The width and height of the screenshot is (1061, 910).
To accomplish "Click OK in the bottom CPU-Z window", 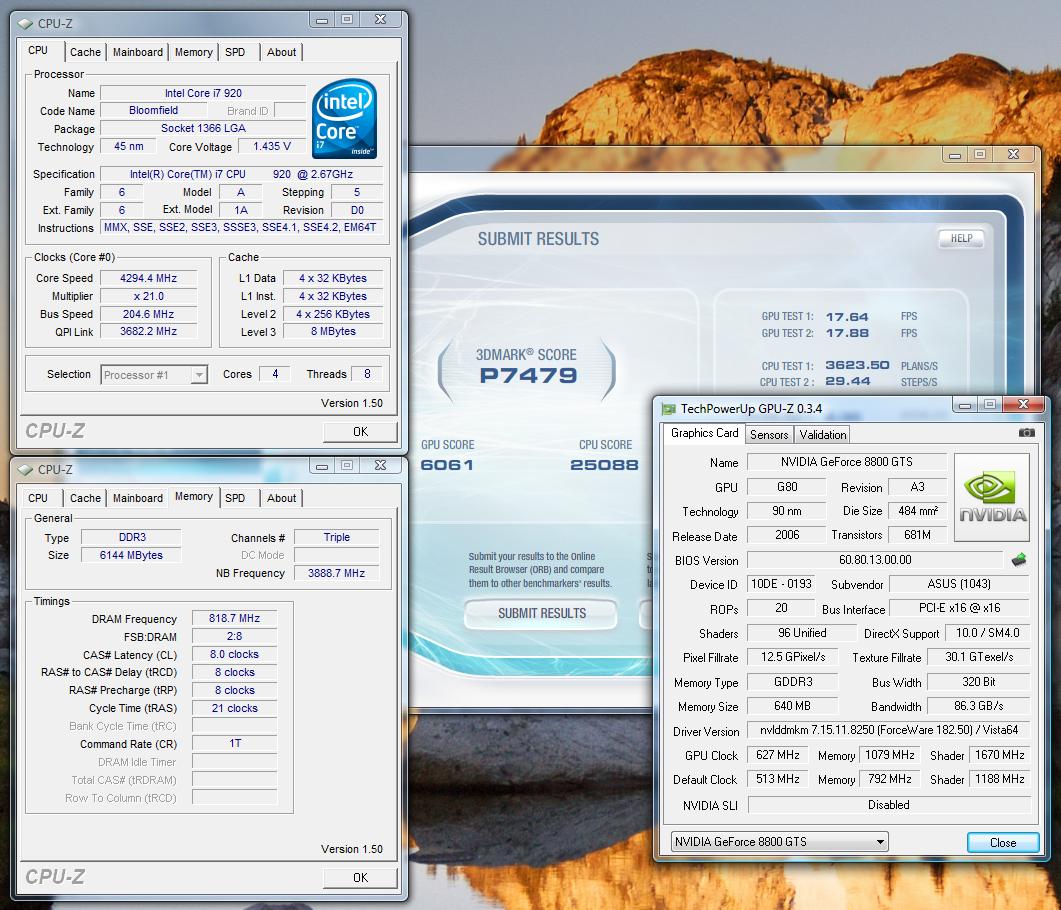I will click(360, 878).
